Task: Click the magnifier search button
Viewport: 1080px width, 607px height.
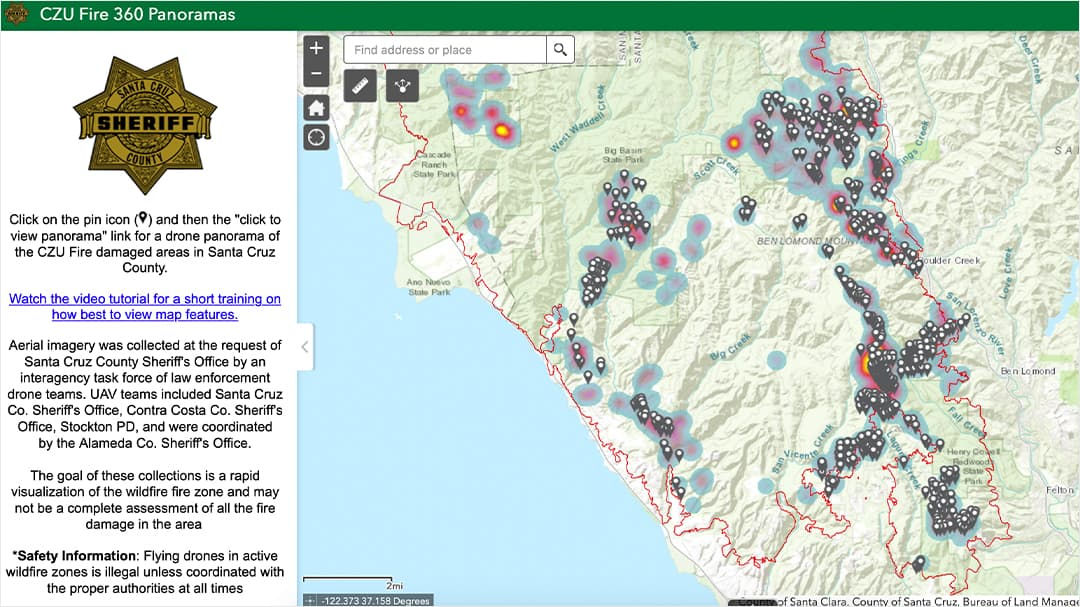Action: pos(561,50)
